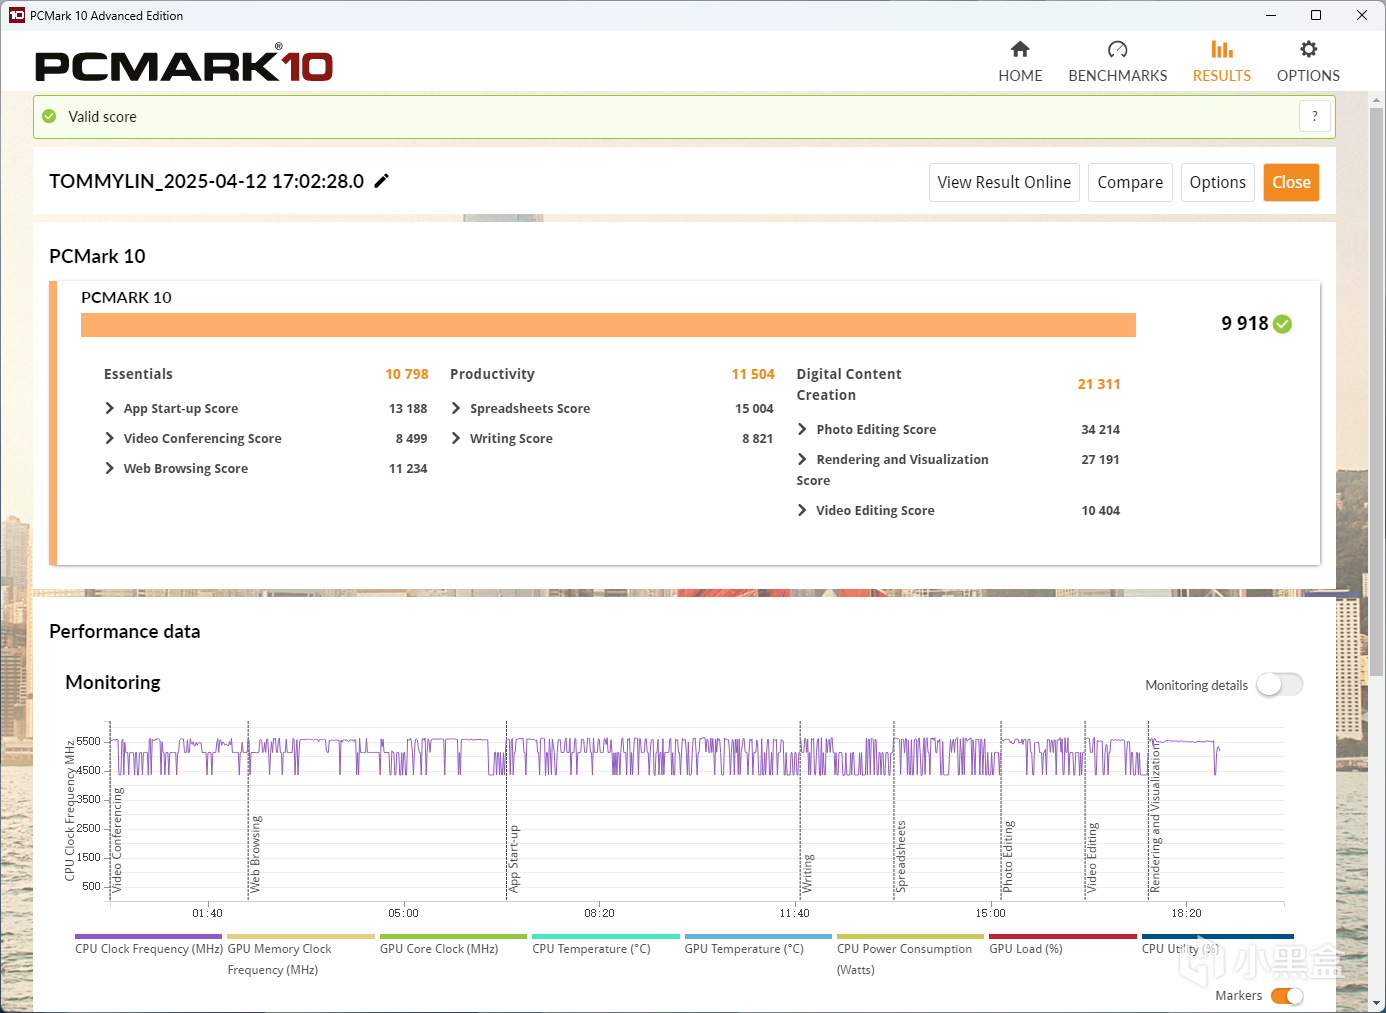Click the scrollbar down arrow
The width and height of the screenshot is (1386, 1013).
1376,1003
